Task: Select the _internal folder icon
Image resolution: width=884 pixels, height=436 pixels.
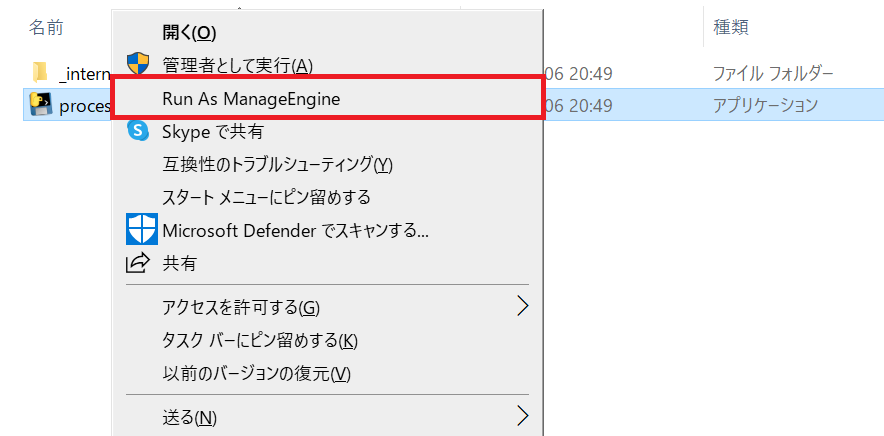Action: point(40,72)
